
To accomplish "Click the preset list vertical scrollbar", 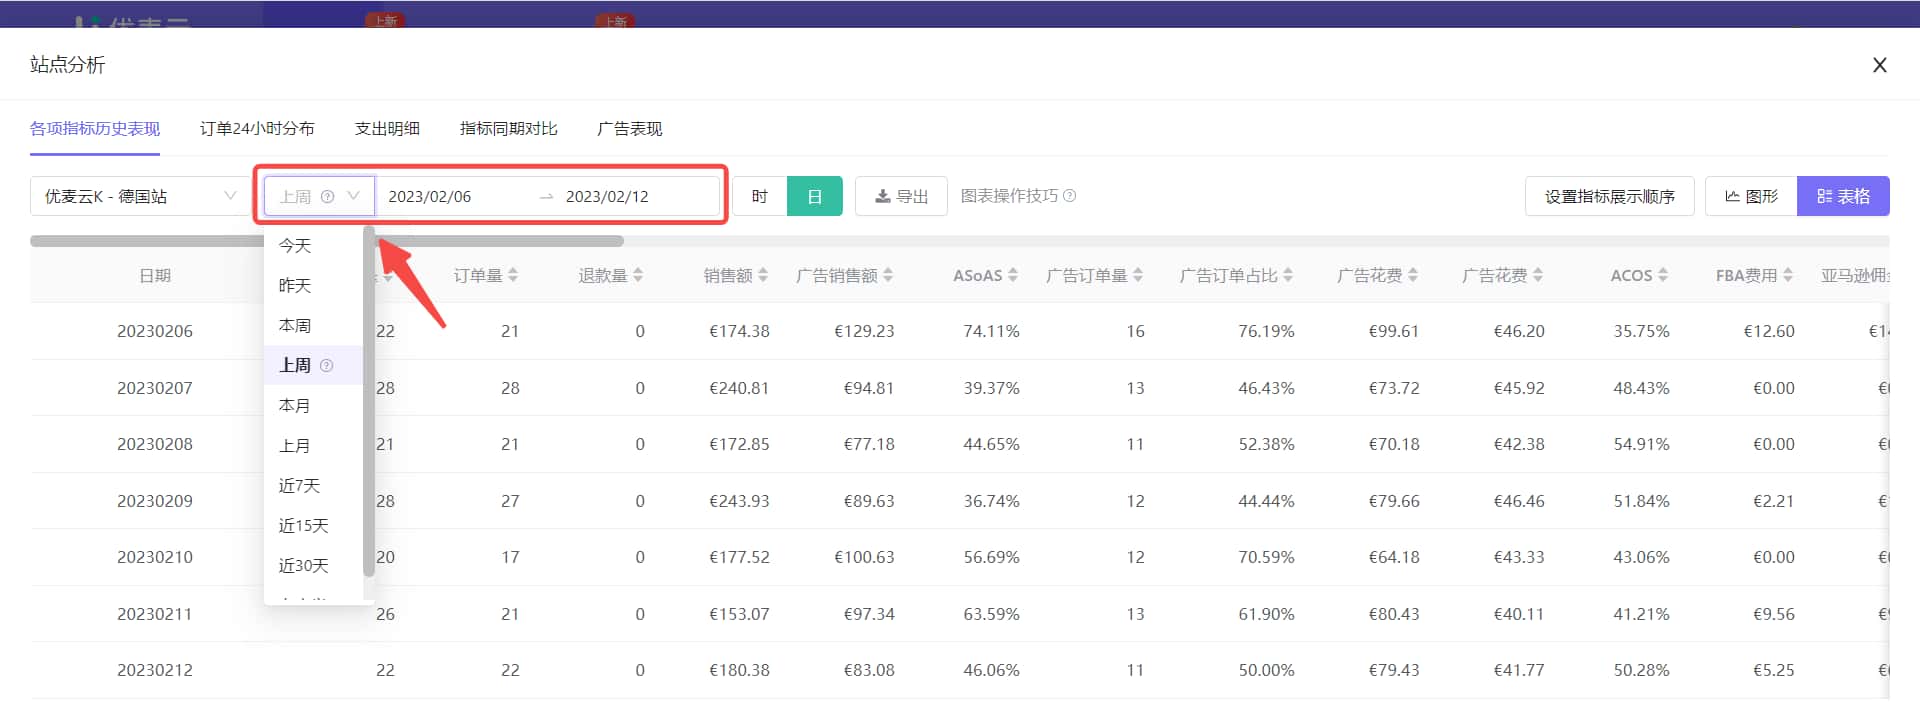I will click(369, 402).
